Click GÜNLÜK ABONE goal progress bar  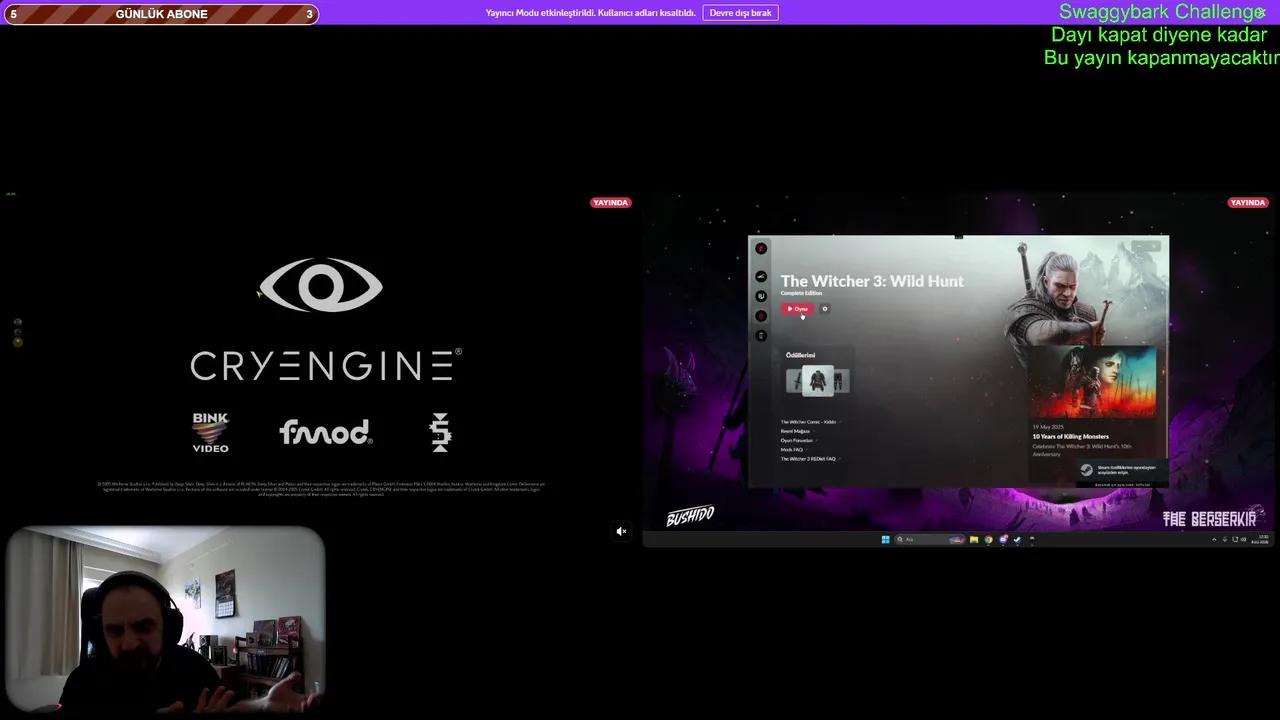point(161,14)
